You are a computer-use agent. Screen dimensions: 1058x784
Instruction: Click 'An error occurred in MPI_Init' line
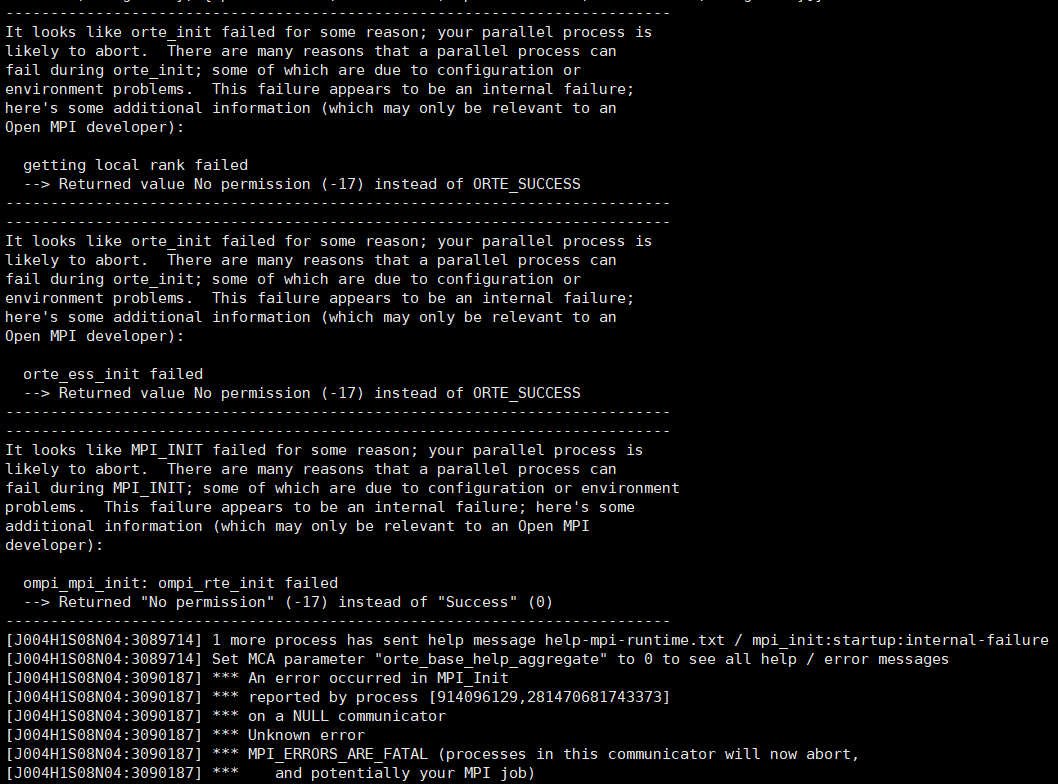click(379, 678)
